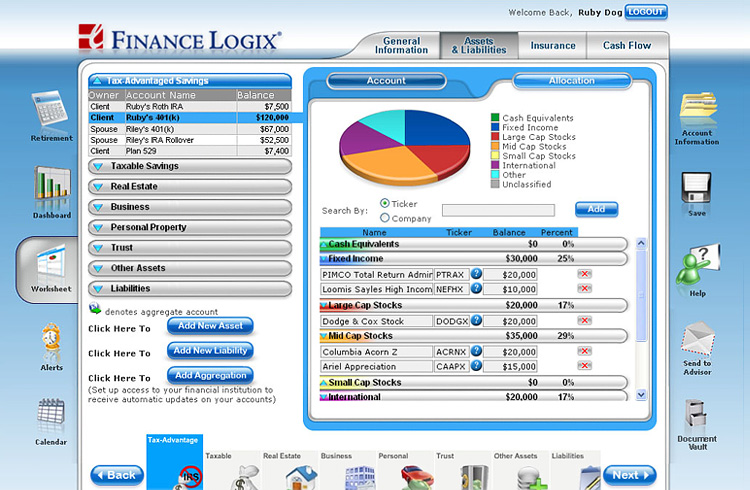Click the Mid Cap Stocks orange legend swatch
Screen dimensions: 750x490
pos(495,146)
